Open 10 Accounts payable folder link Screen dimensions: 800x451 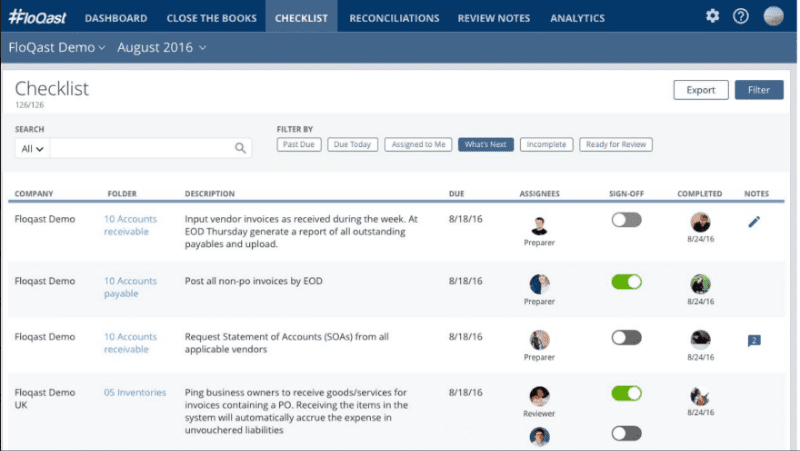click(130, 287)
